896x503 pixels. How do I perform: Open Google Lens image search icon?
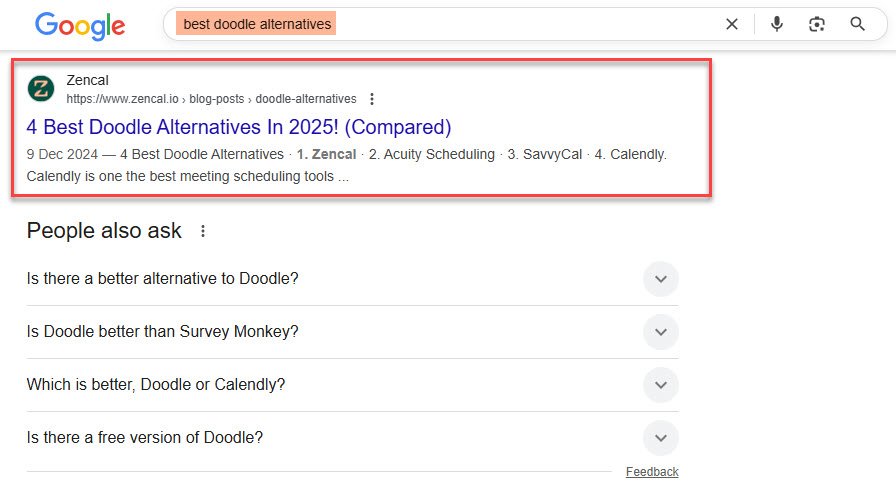point(817,24)
